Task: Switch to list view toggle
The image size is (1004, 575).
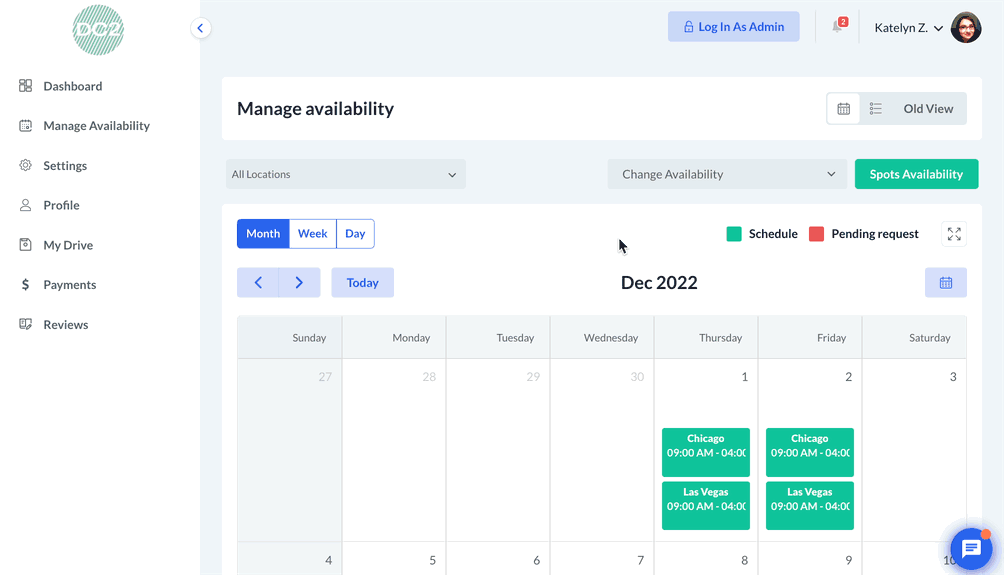Action: pyautogui.click(x=875, y=109)
